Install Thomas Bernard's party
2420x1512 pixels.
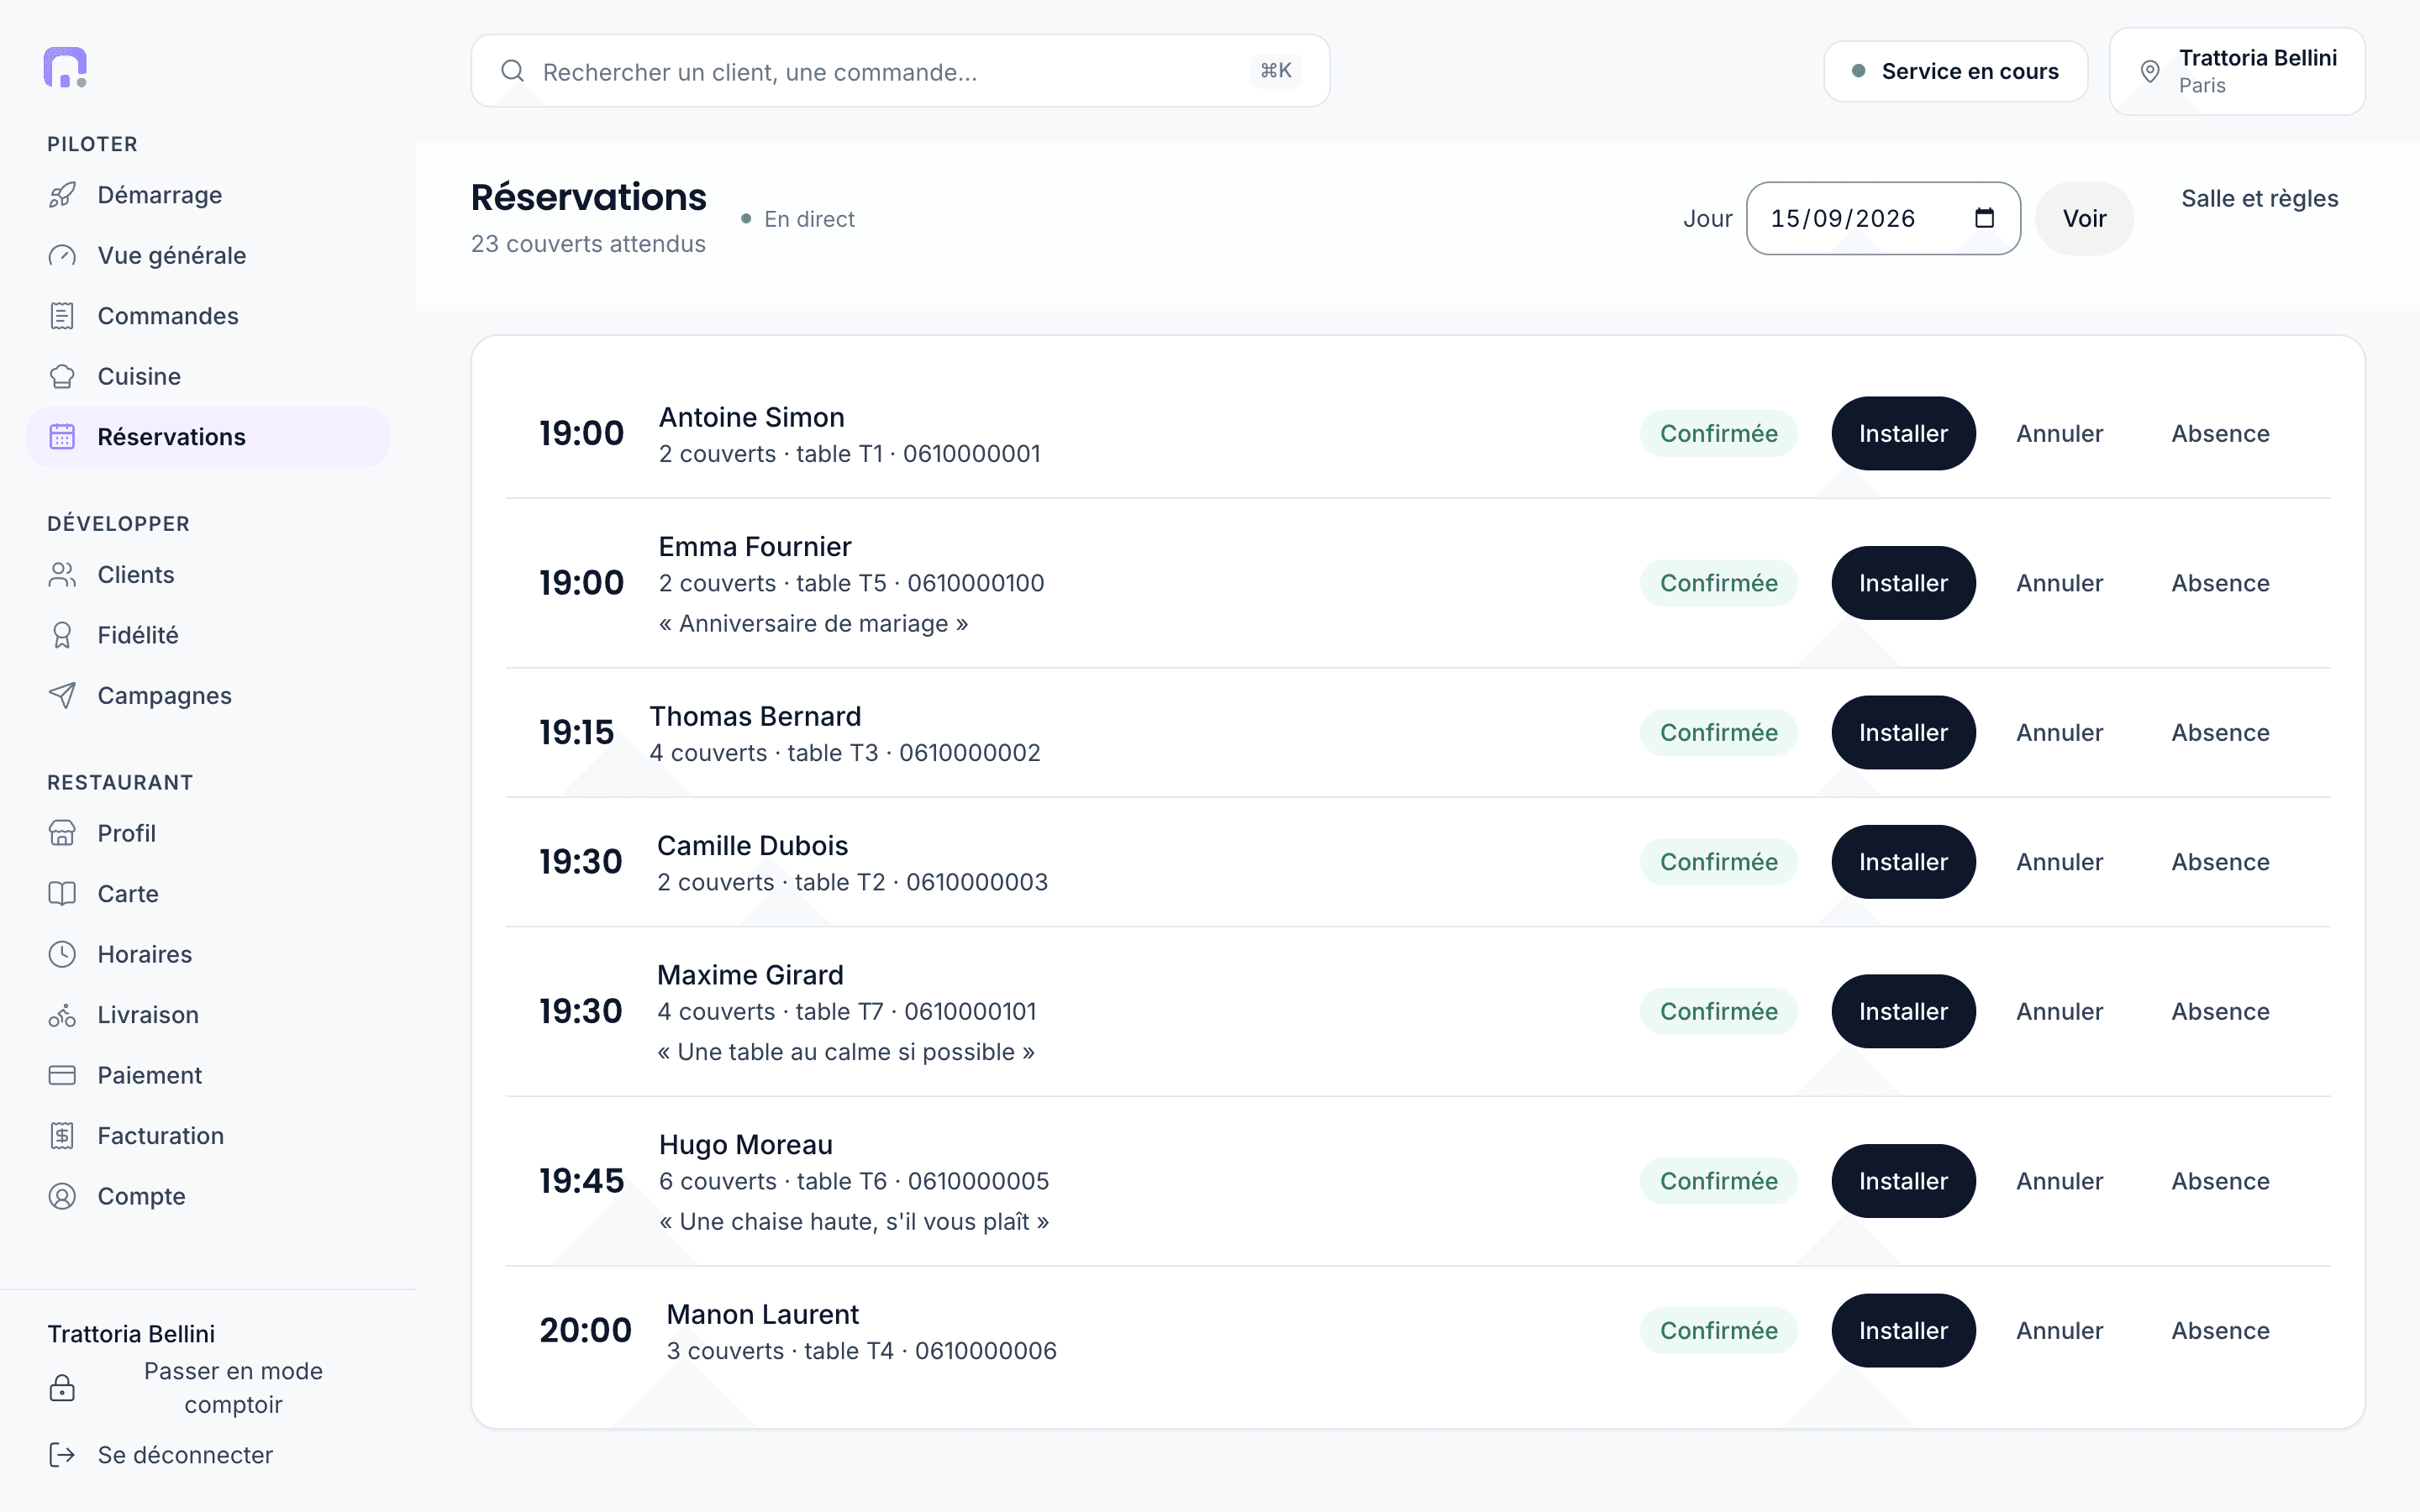point(1903,733)
